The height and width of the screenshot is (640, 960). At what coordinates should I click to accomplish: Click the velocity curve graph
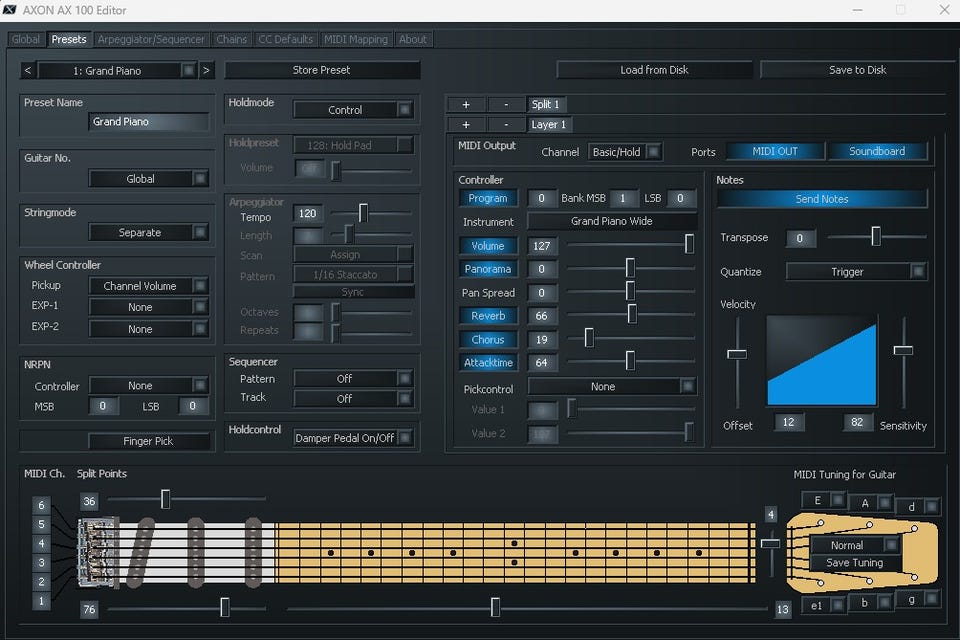coord(821,361)
